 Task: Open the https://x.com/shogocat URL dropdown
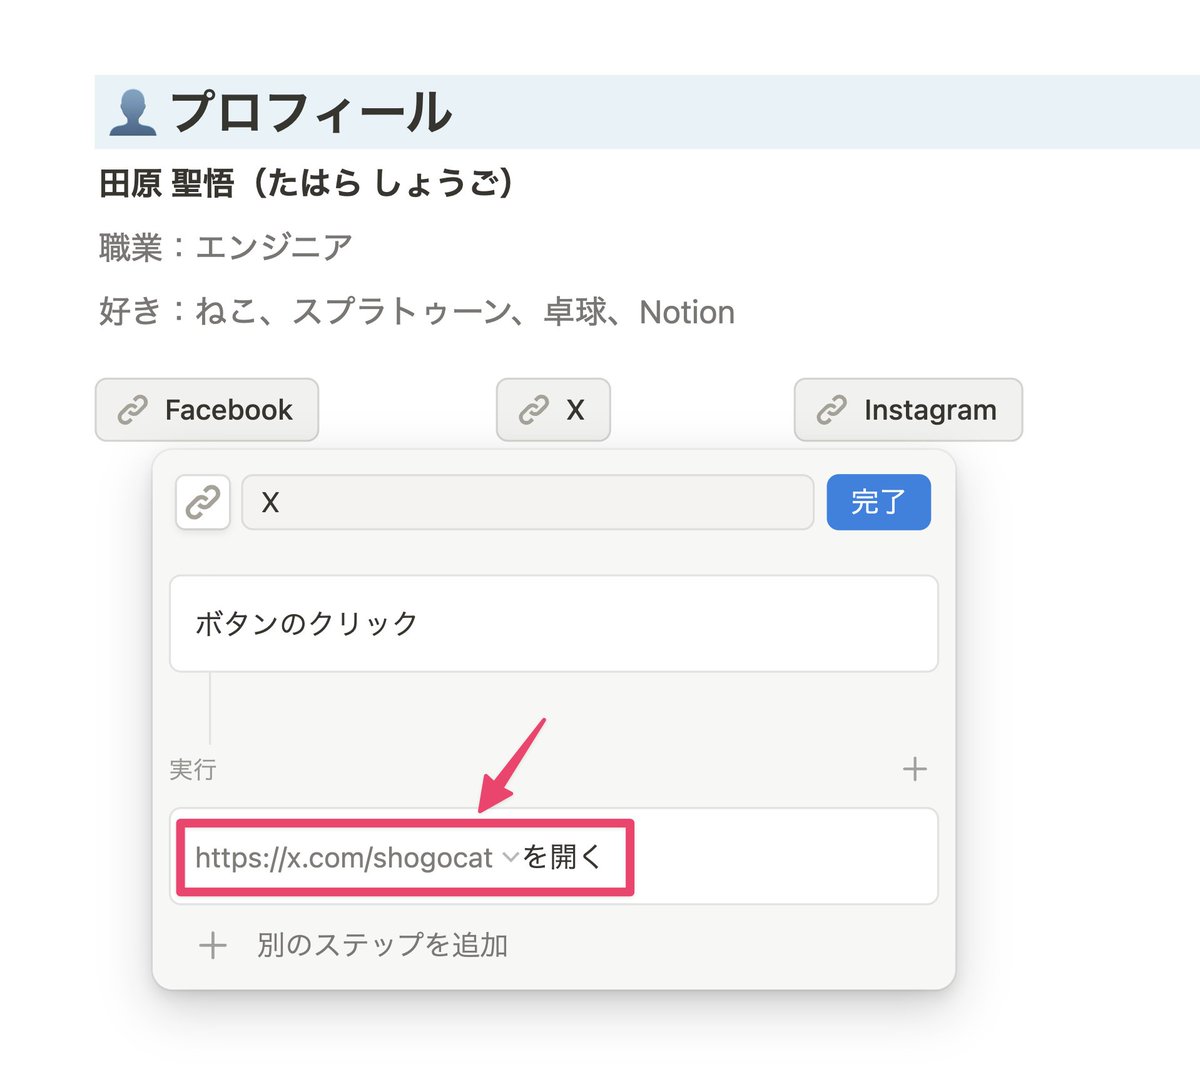pos(356,858)
